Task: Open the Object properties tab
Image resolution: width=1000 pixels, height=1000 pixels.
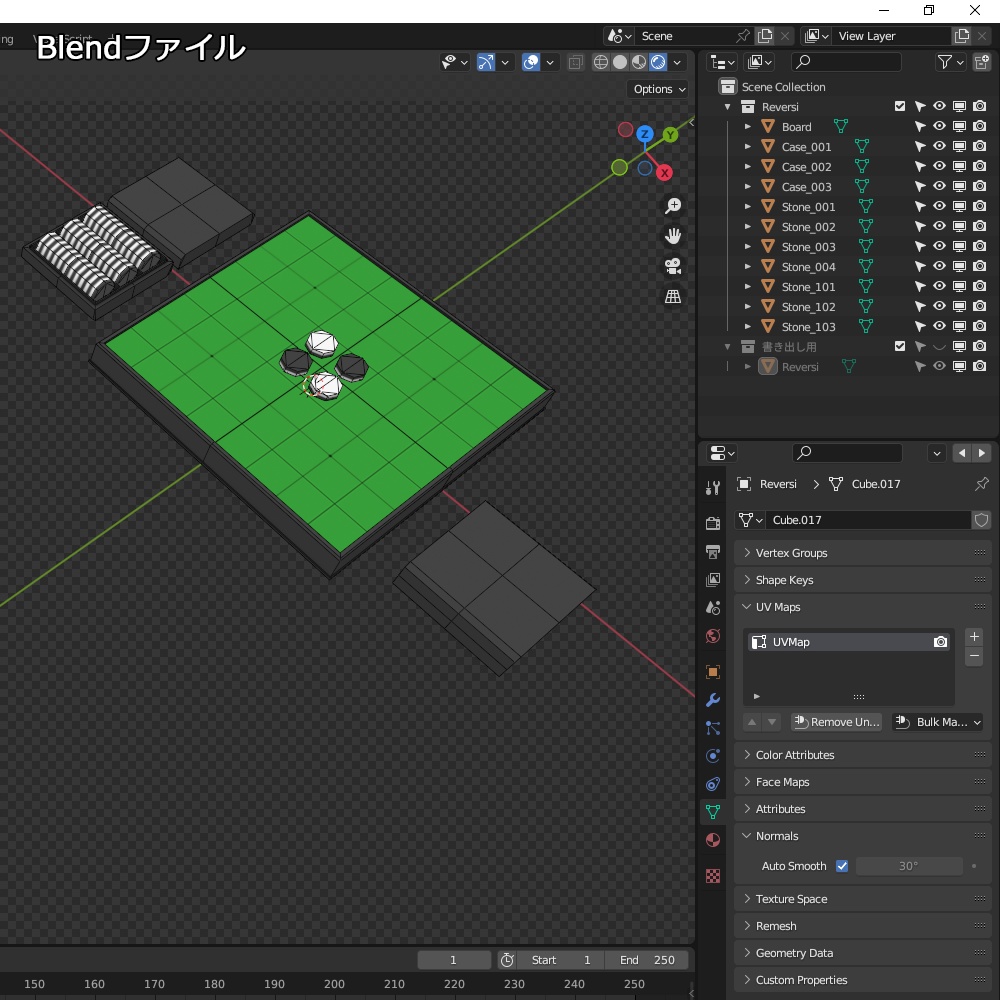Action: 712,672
